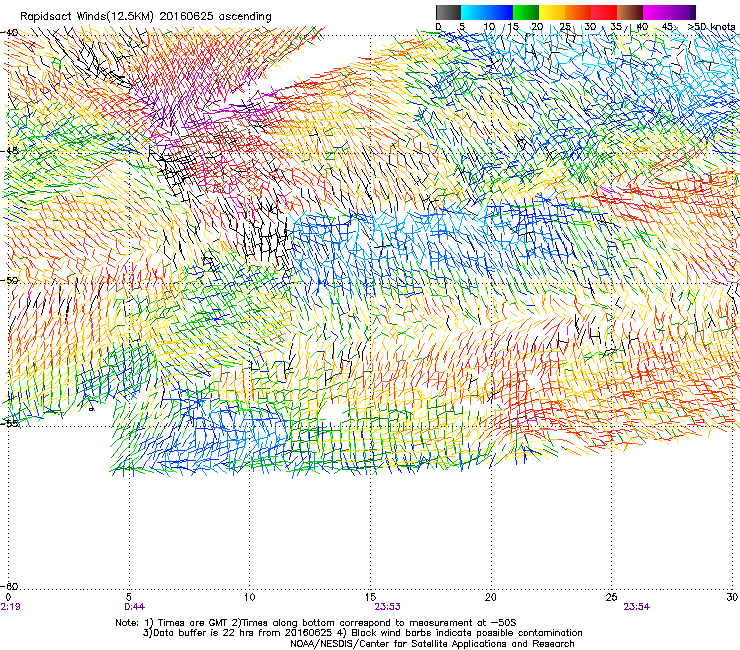Click the purple '23:53' measurement time
This screenshot has width=740, height=650.
tap(387, 607)
